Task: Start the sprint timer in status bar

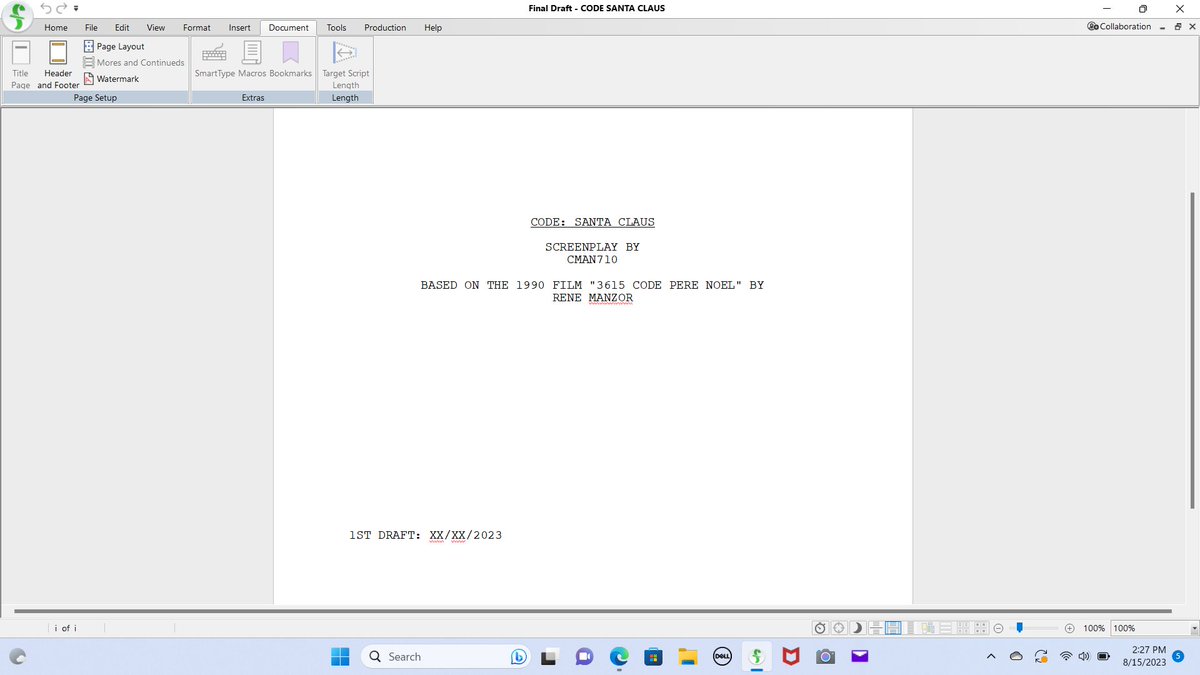Action: (821, 628)
